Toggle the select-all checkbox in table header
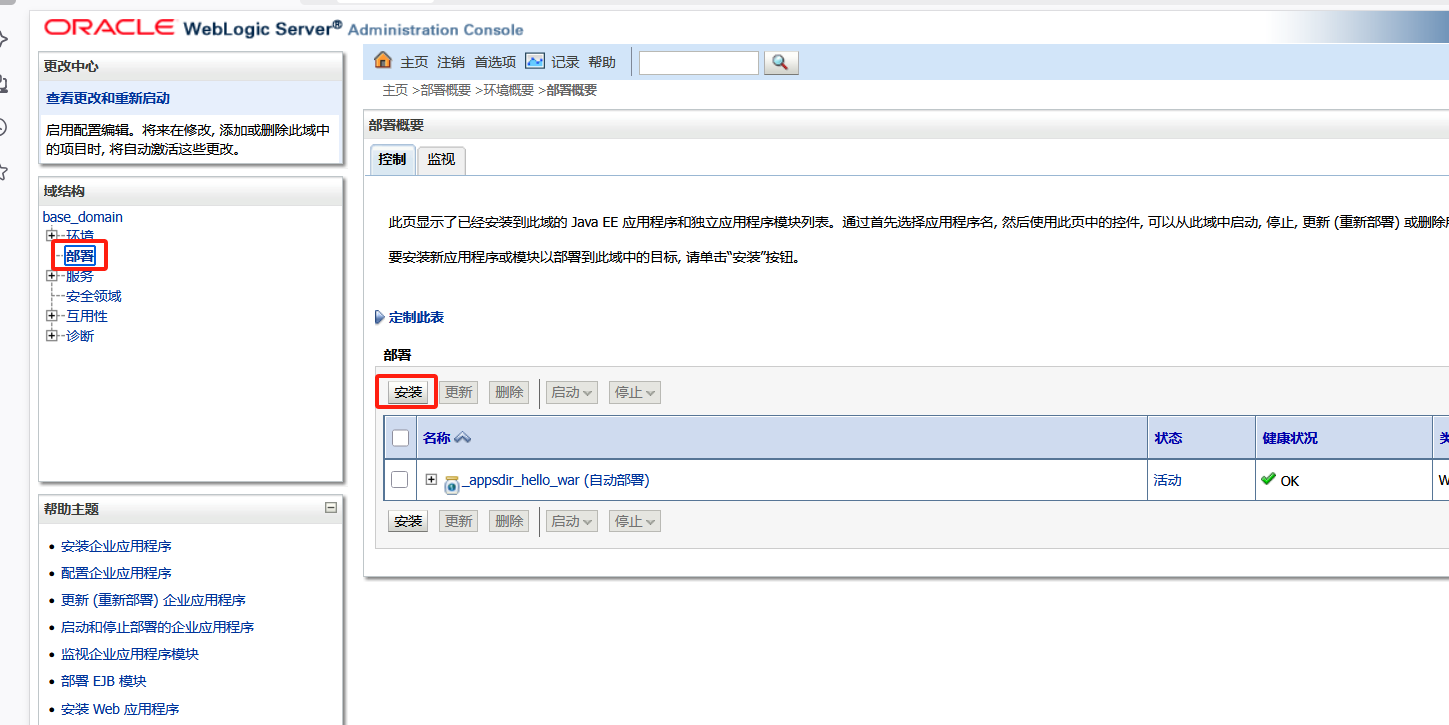Screen dimensions: 1449x725 click(400, 438)
